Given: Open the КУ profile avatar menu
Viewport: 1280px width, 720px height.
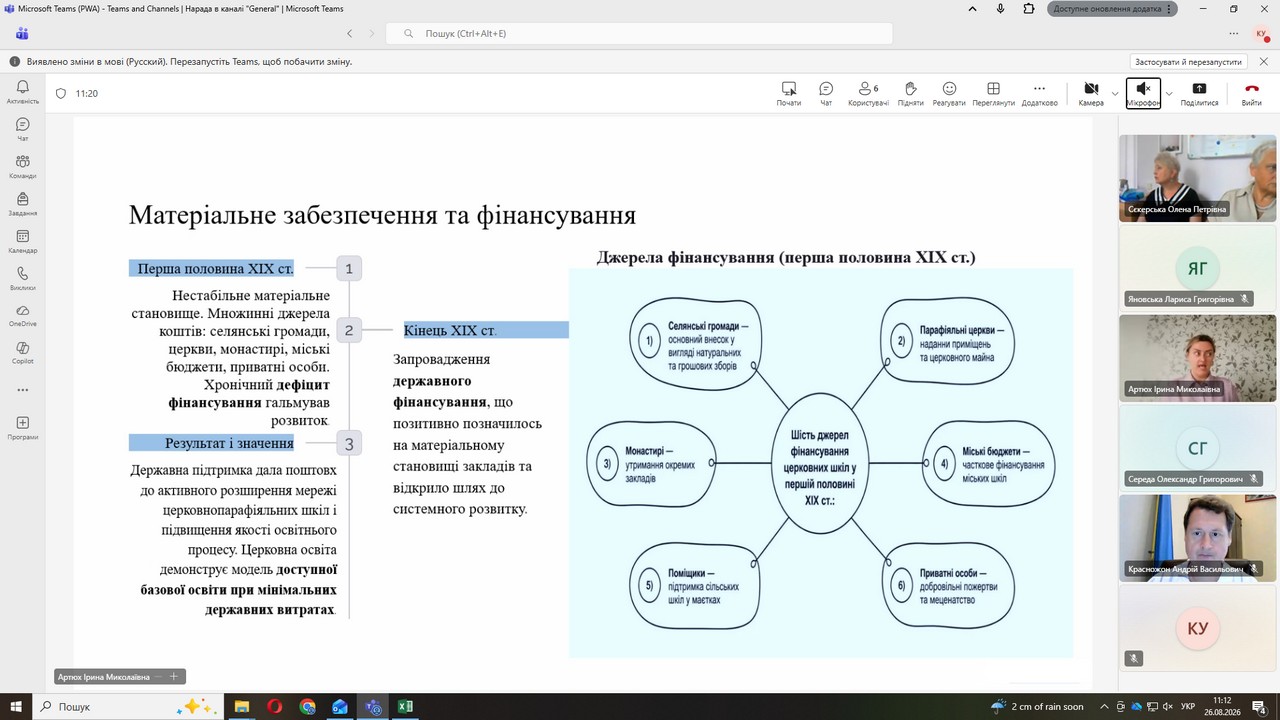Looking at the screenshot, I should [x=1261, y=33].
